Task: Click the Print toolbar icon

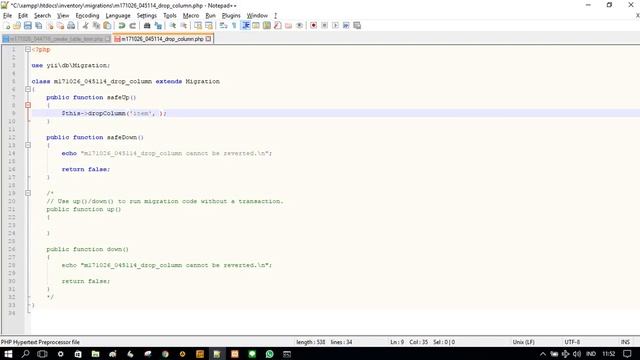Action: [71, 26]
